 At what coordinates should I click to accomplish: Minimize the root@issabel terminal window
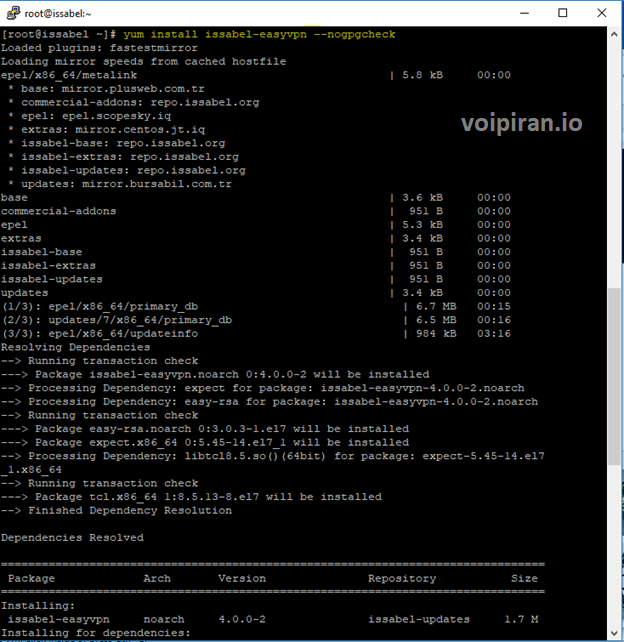point(525,13)
